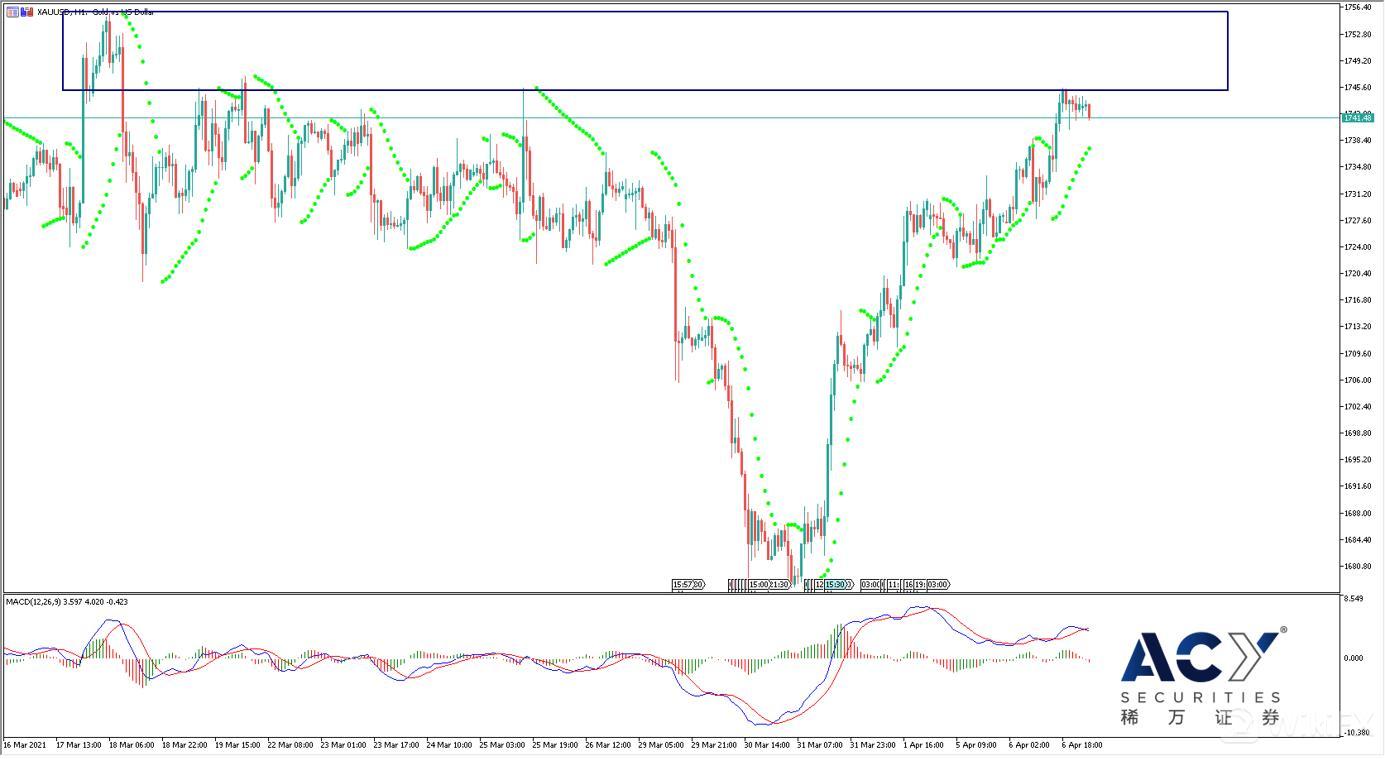Click the one-click trading panel icon
The image size is (1385, 759).
click(x=12, y=12)
